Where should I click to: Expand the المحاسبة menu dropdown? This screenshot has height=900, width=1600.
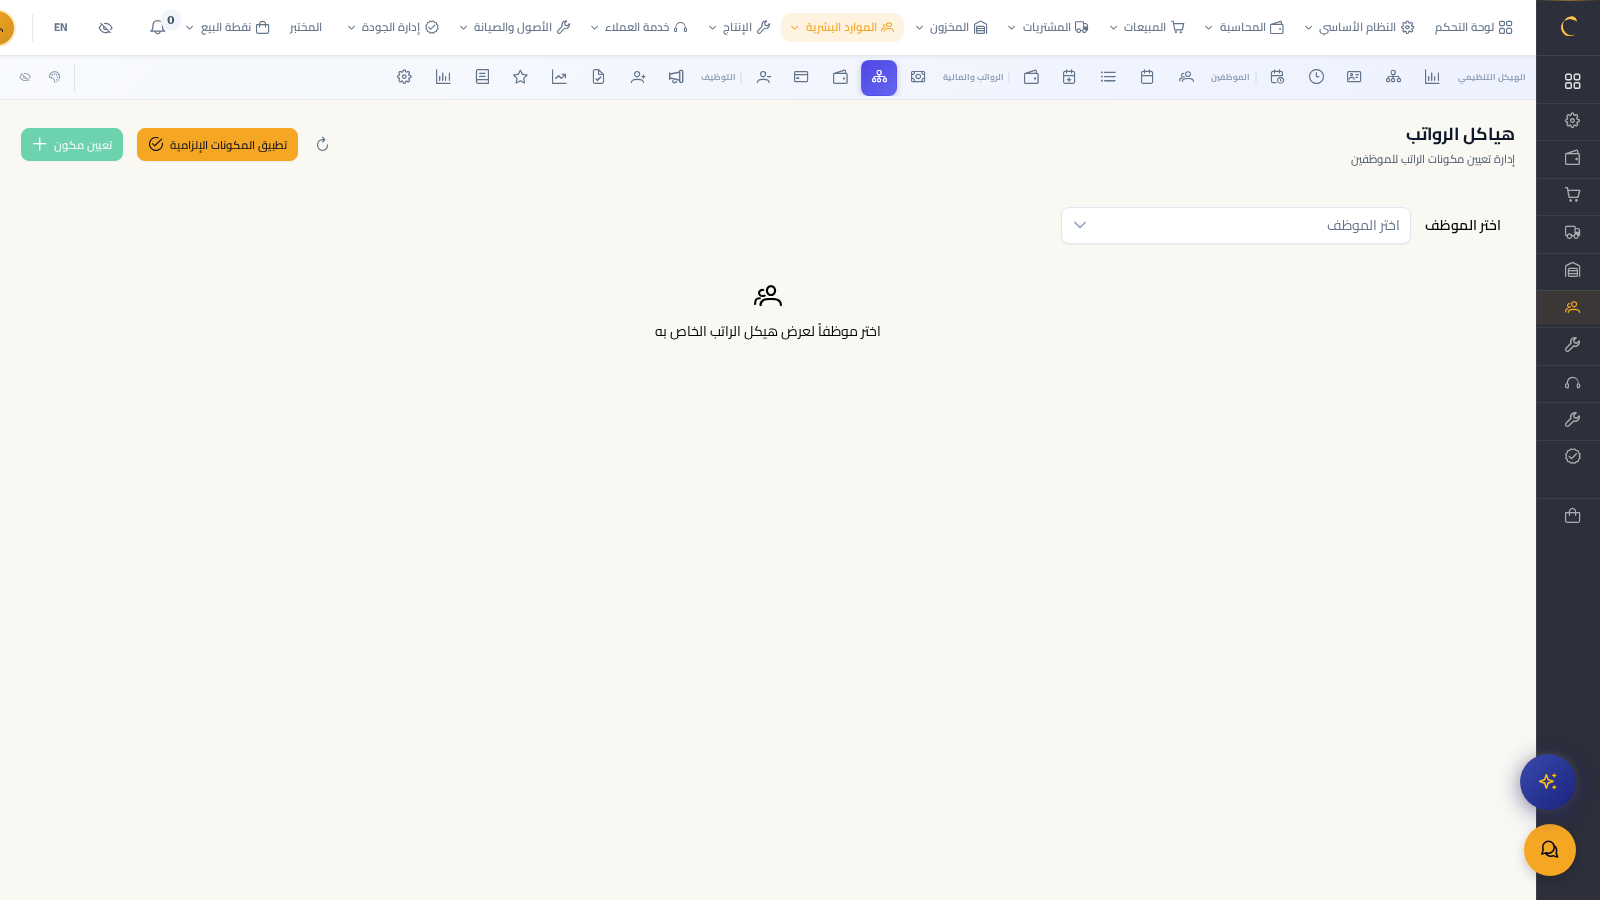1244,27
